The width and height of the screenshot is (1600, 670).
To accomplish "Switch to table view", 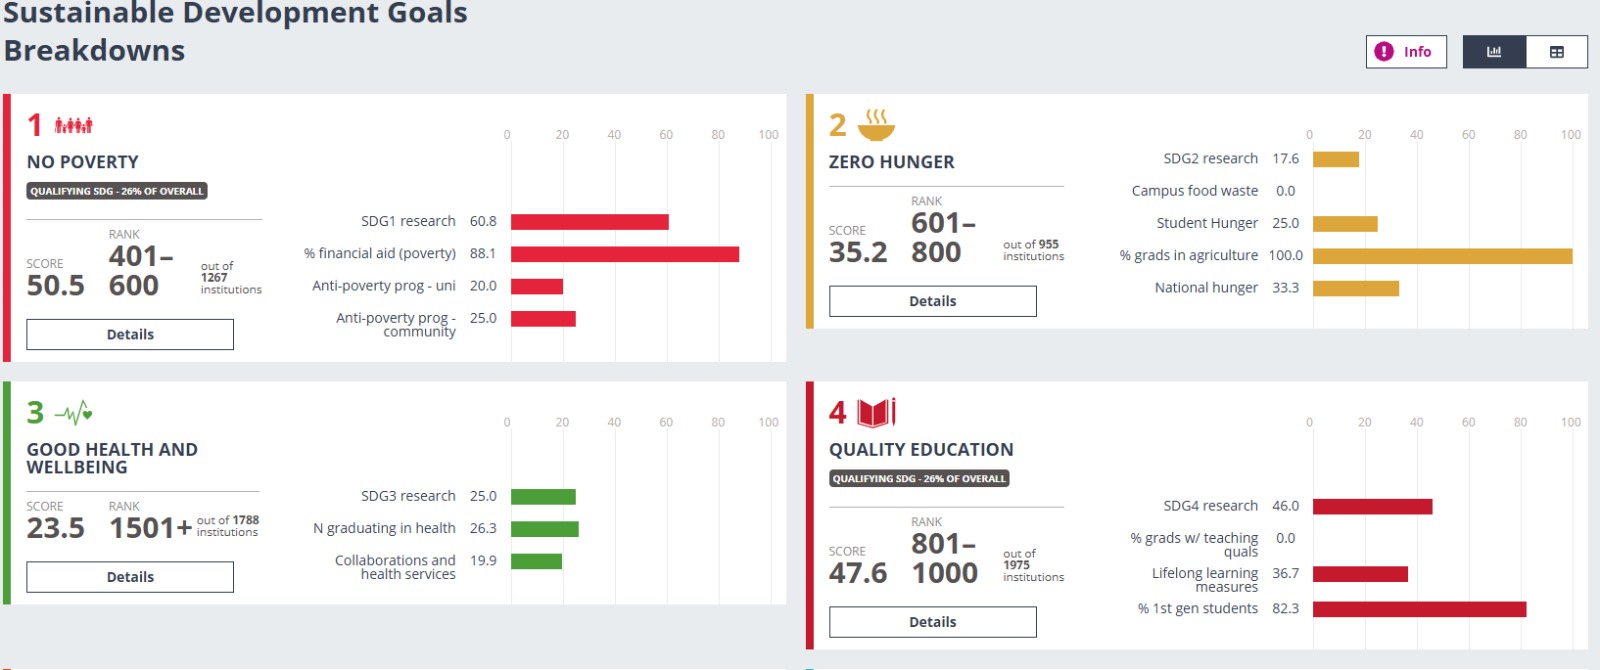I will pyautogui.click(x=1557, y=52).
